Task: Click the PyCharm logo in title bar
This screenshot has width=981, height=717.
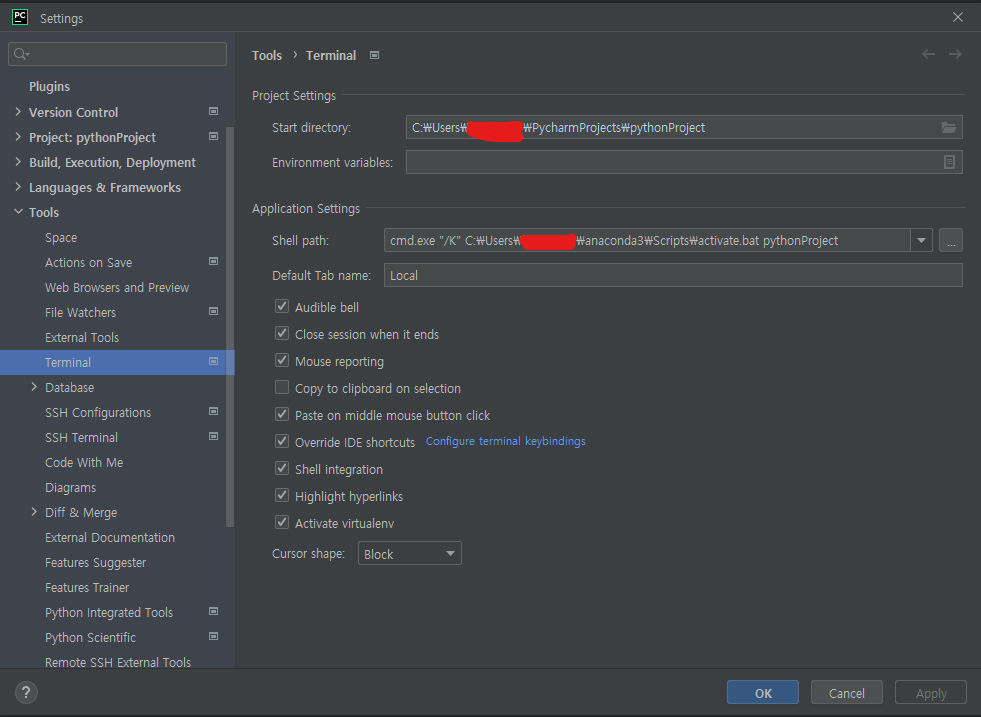Action: (x=20, y=17)
